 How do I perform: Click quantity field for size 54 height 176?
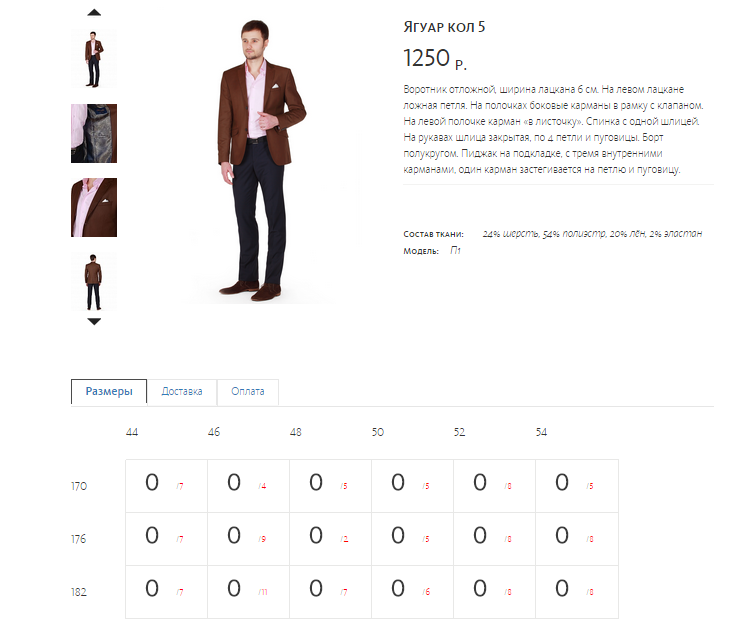(562, 535)
